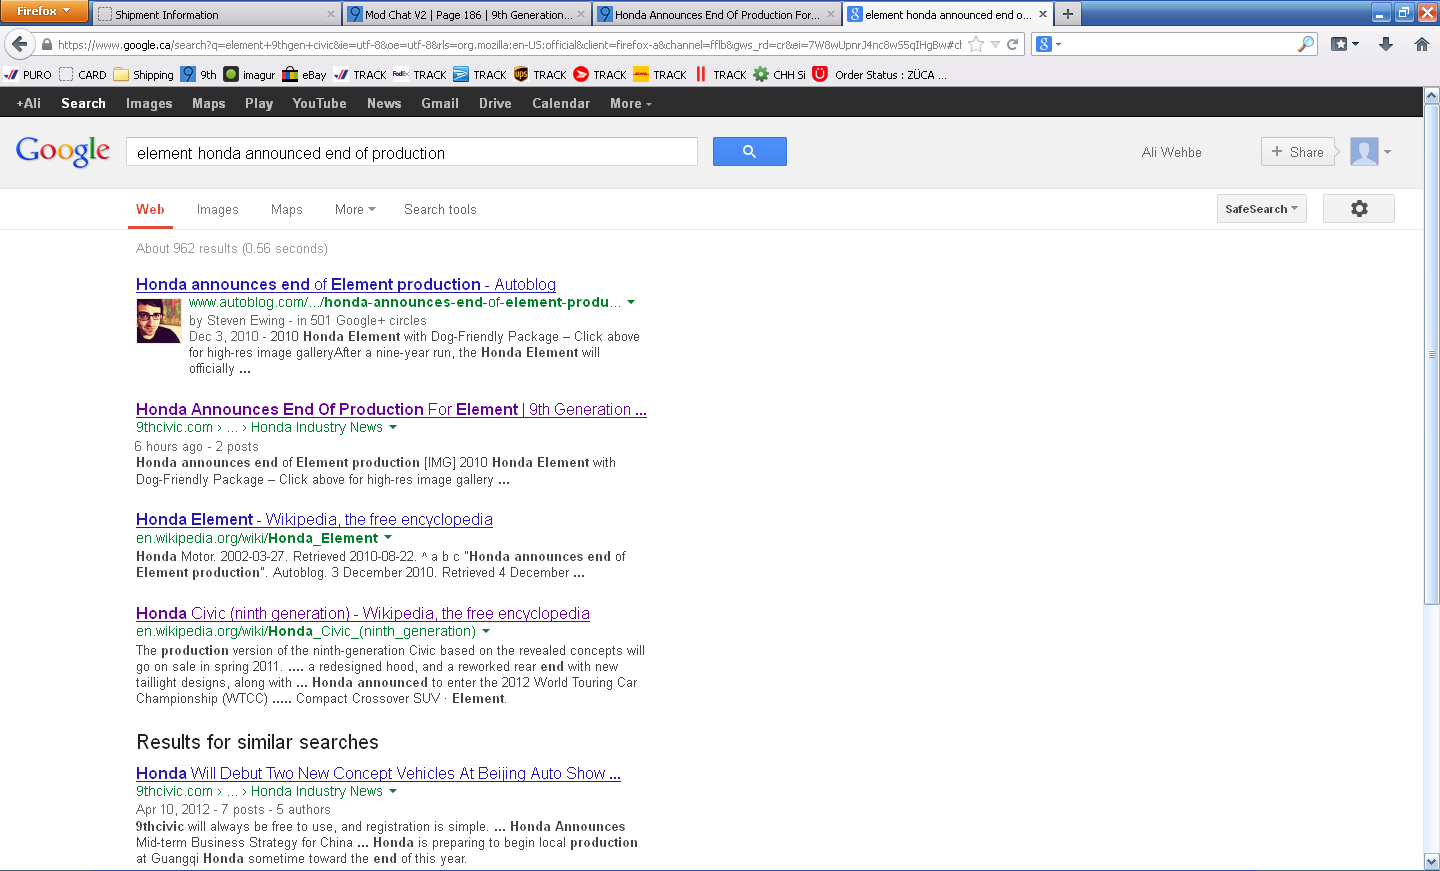Click the blue Google search magnifier button
Screen dimensions: 1440x871
(749, 152)
